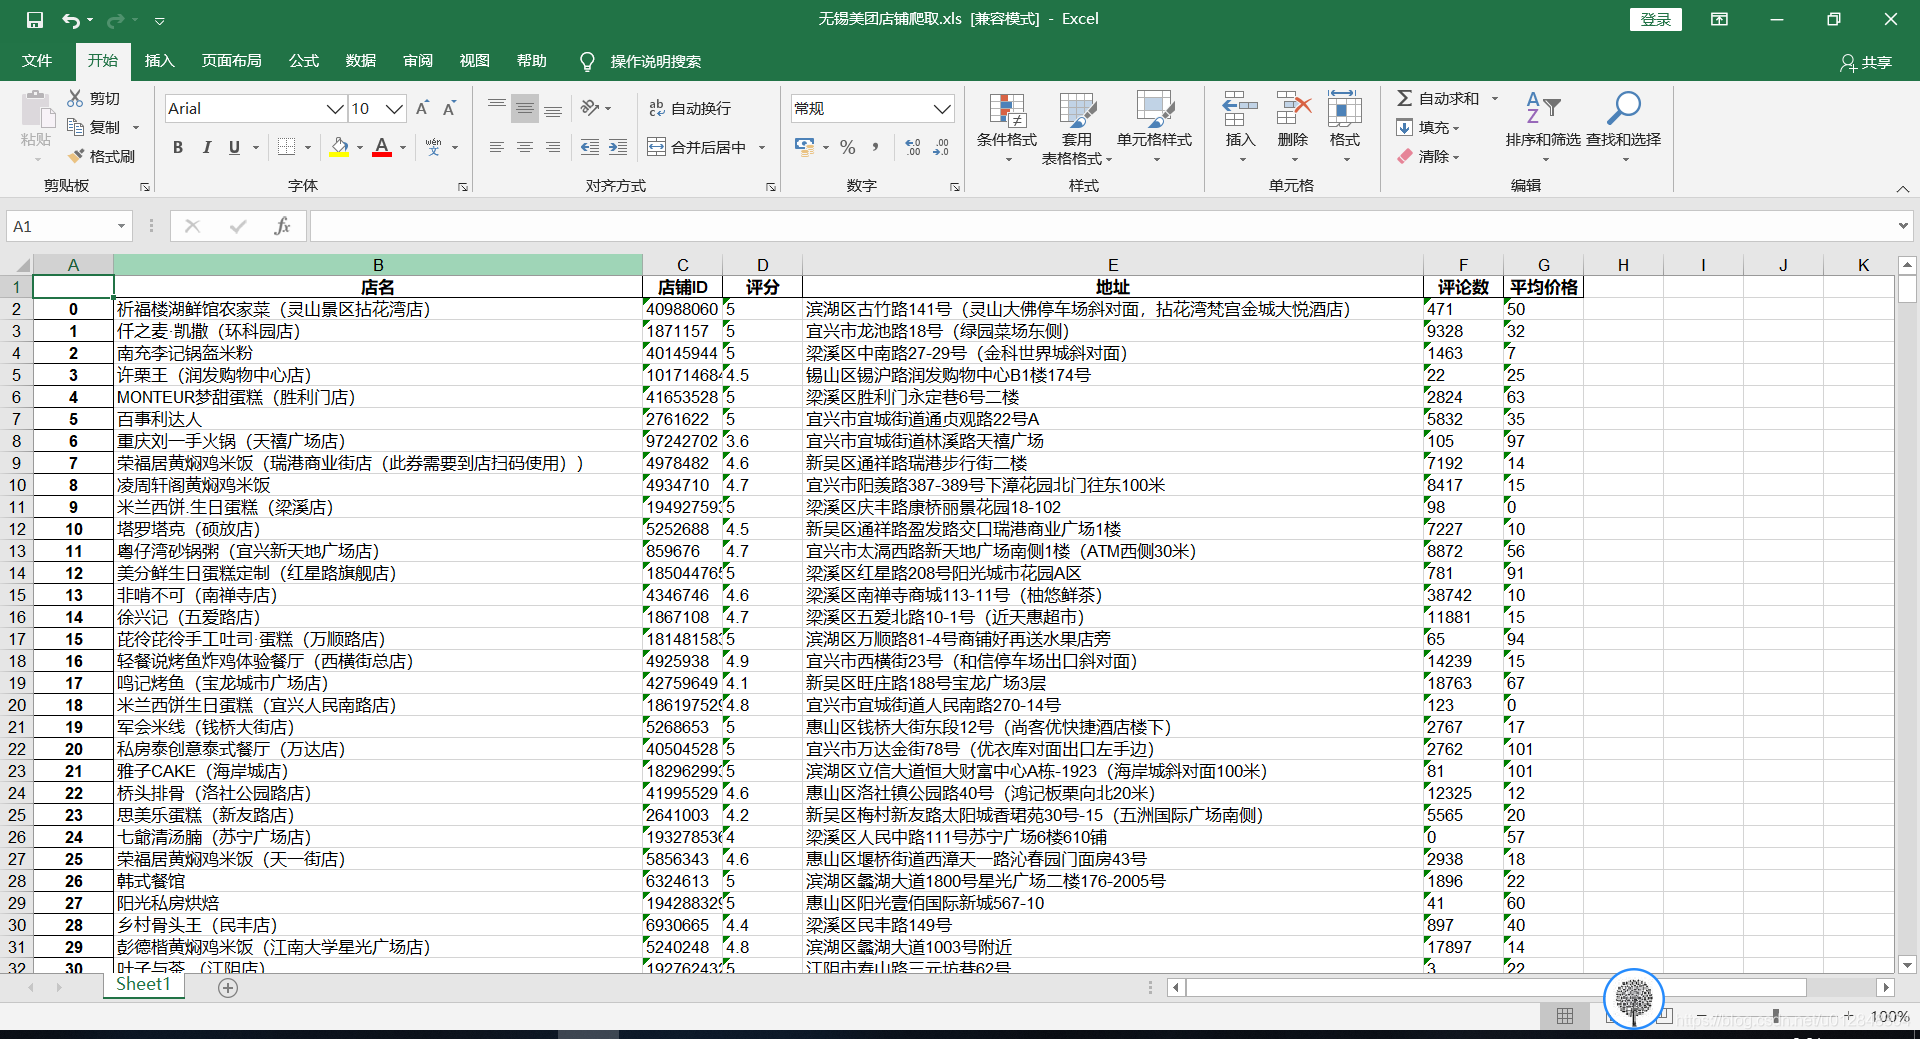Toggle center horizontal alignment
This screenshot has width=1920, height=1039.
(x=524, y=147)
